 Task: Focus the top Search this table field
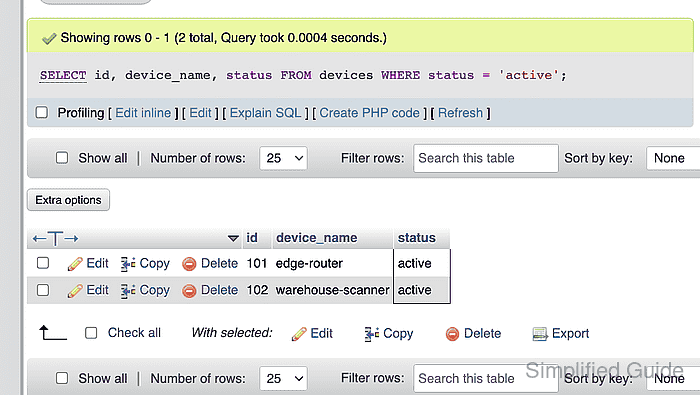coord(486,158)
